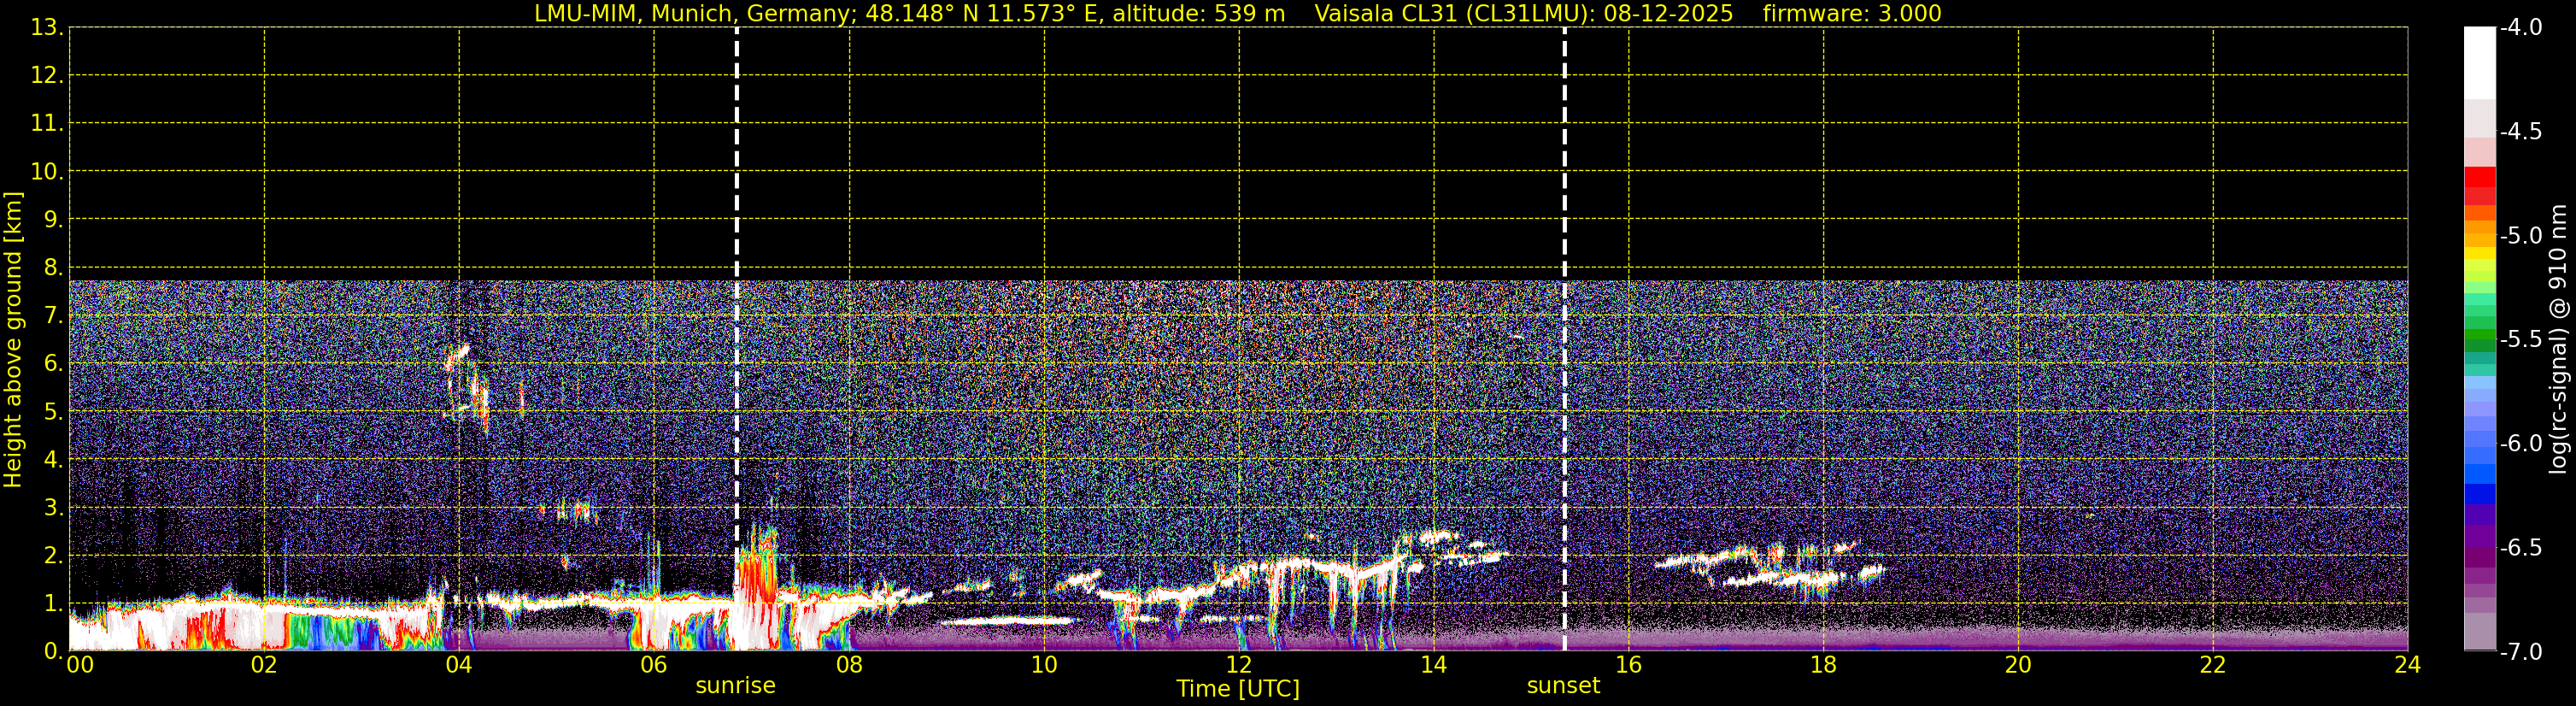Pick the red band of the colorbar
The width and height of the screenshot is (2576, 706).
[2480, 180]
